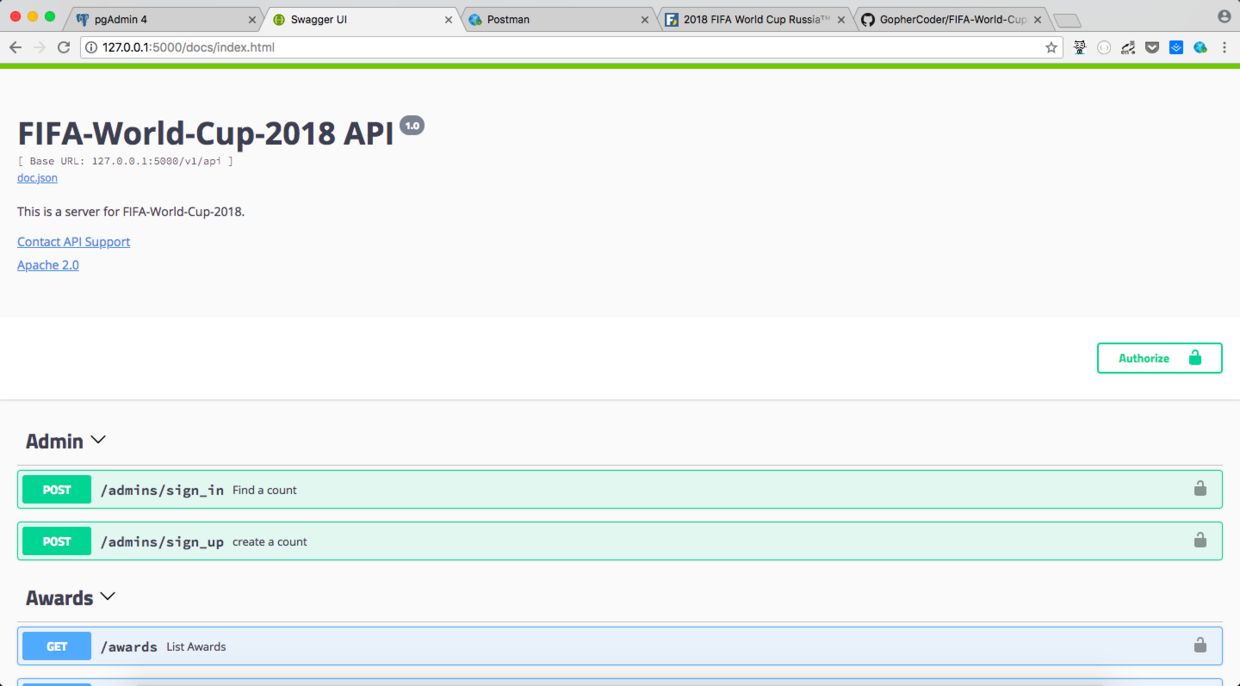Collapse the Admin section
Viewport: 1240px width, 686px height.
tap(97, 440)
